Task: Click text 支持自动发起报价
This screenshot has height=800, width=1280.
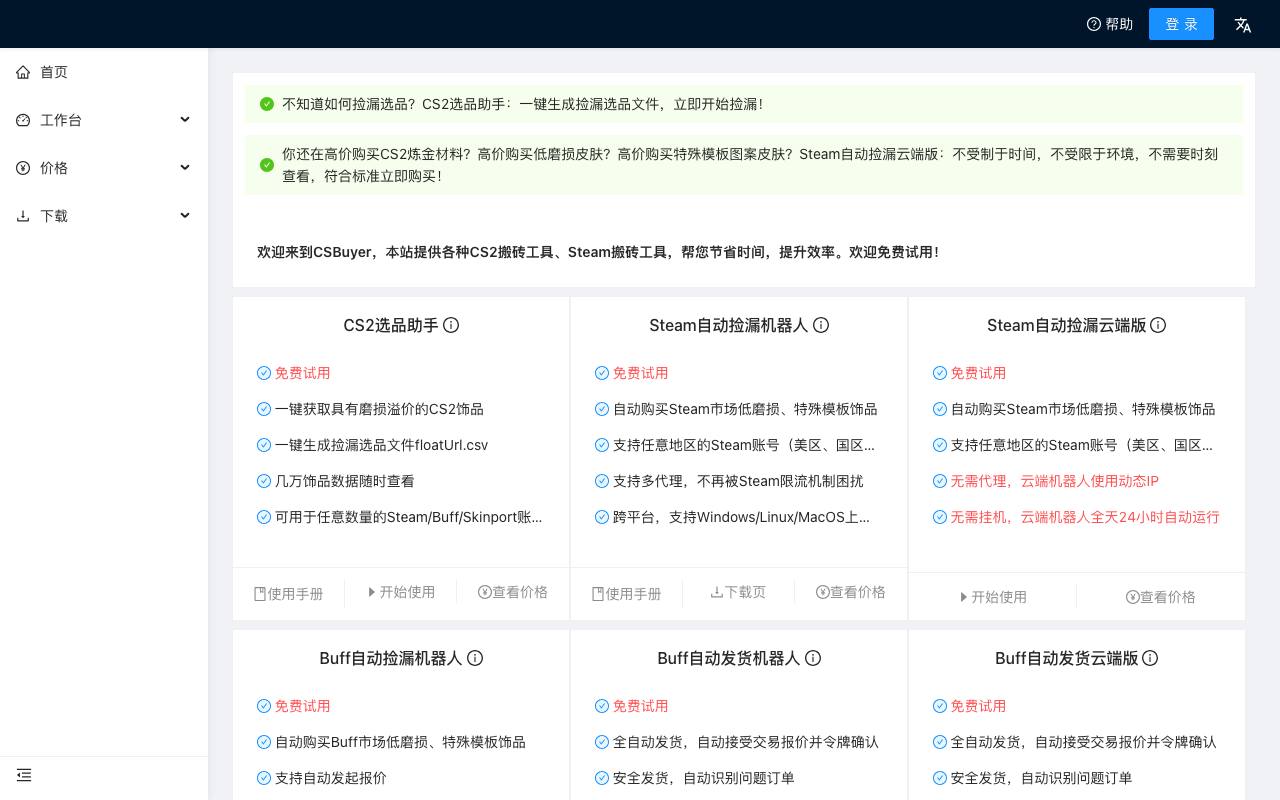Action: (331, 778)
